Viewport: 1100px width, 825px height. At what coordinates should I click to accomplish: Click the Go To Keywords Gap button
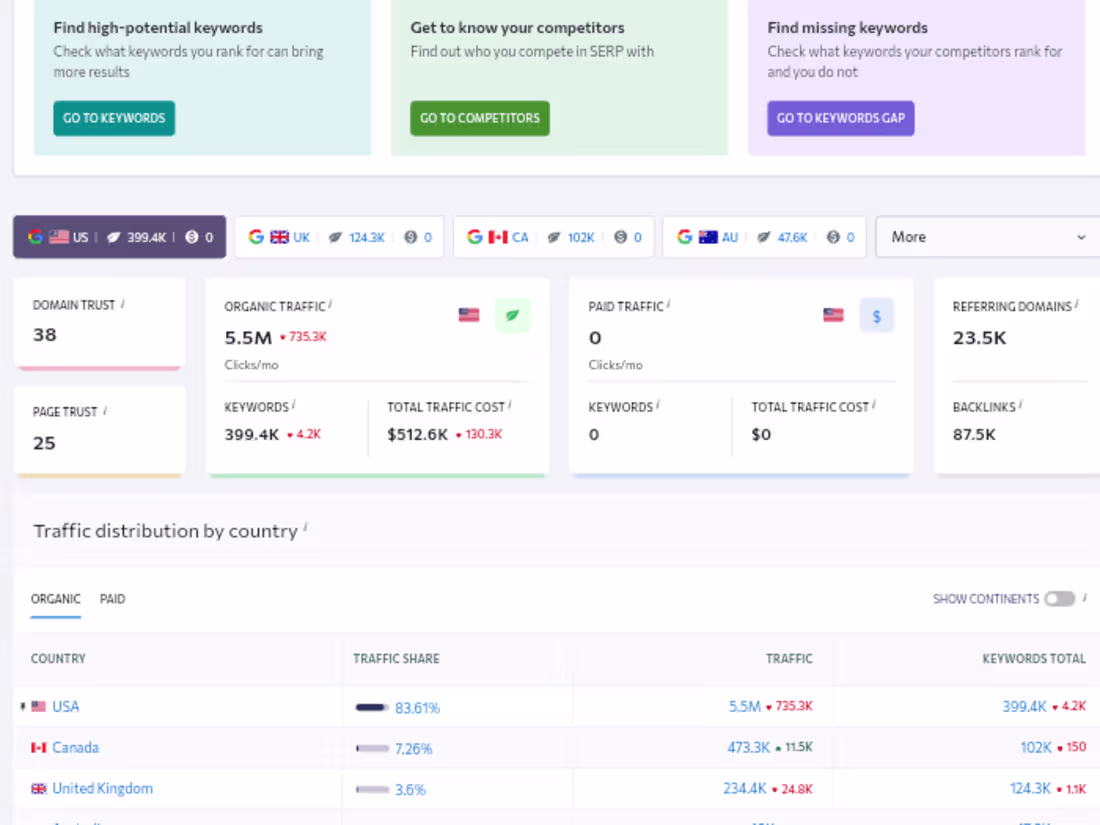[x=840, y=118]
